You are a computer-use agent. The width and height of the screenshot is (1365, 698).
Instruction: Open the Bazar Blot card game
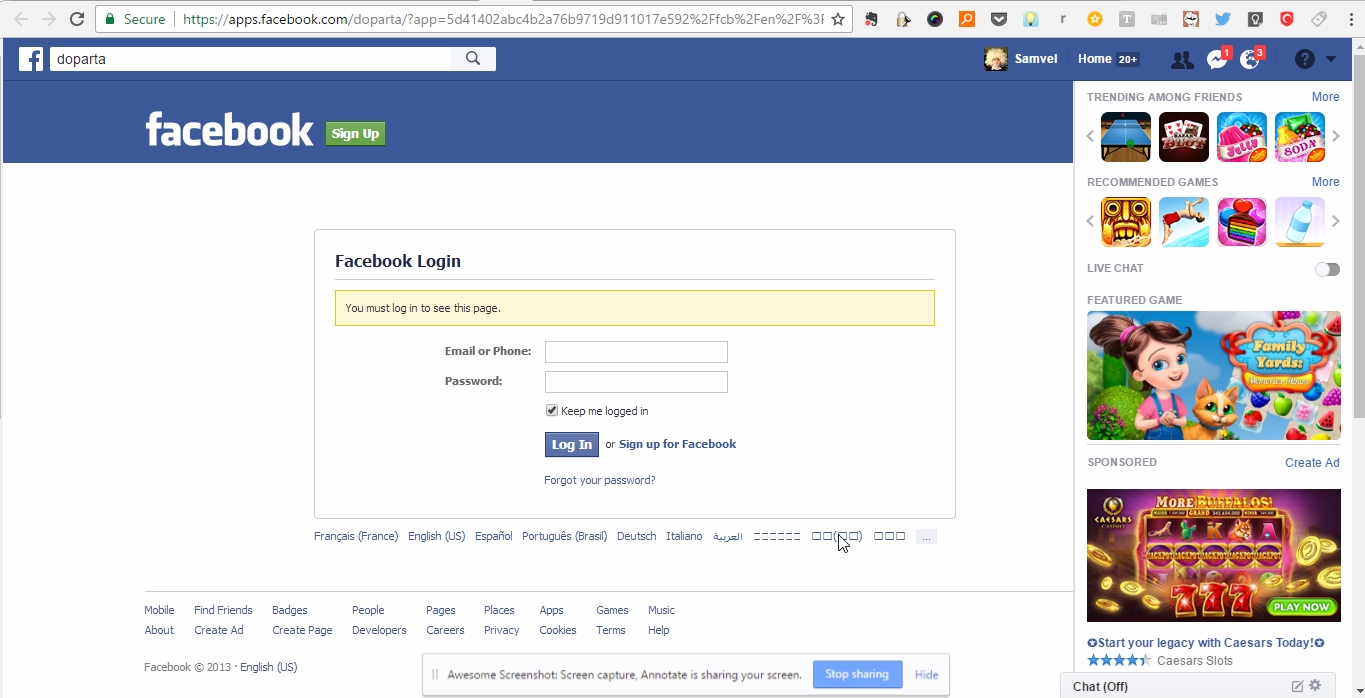point(1184,137)
